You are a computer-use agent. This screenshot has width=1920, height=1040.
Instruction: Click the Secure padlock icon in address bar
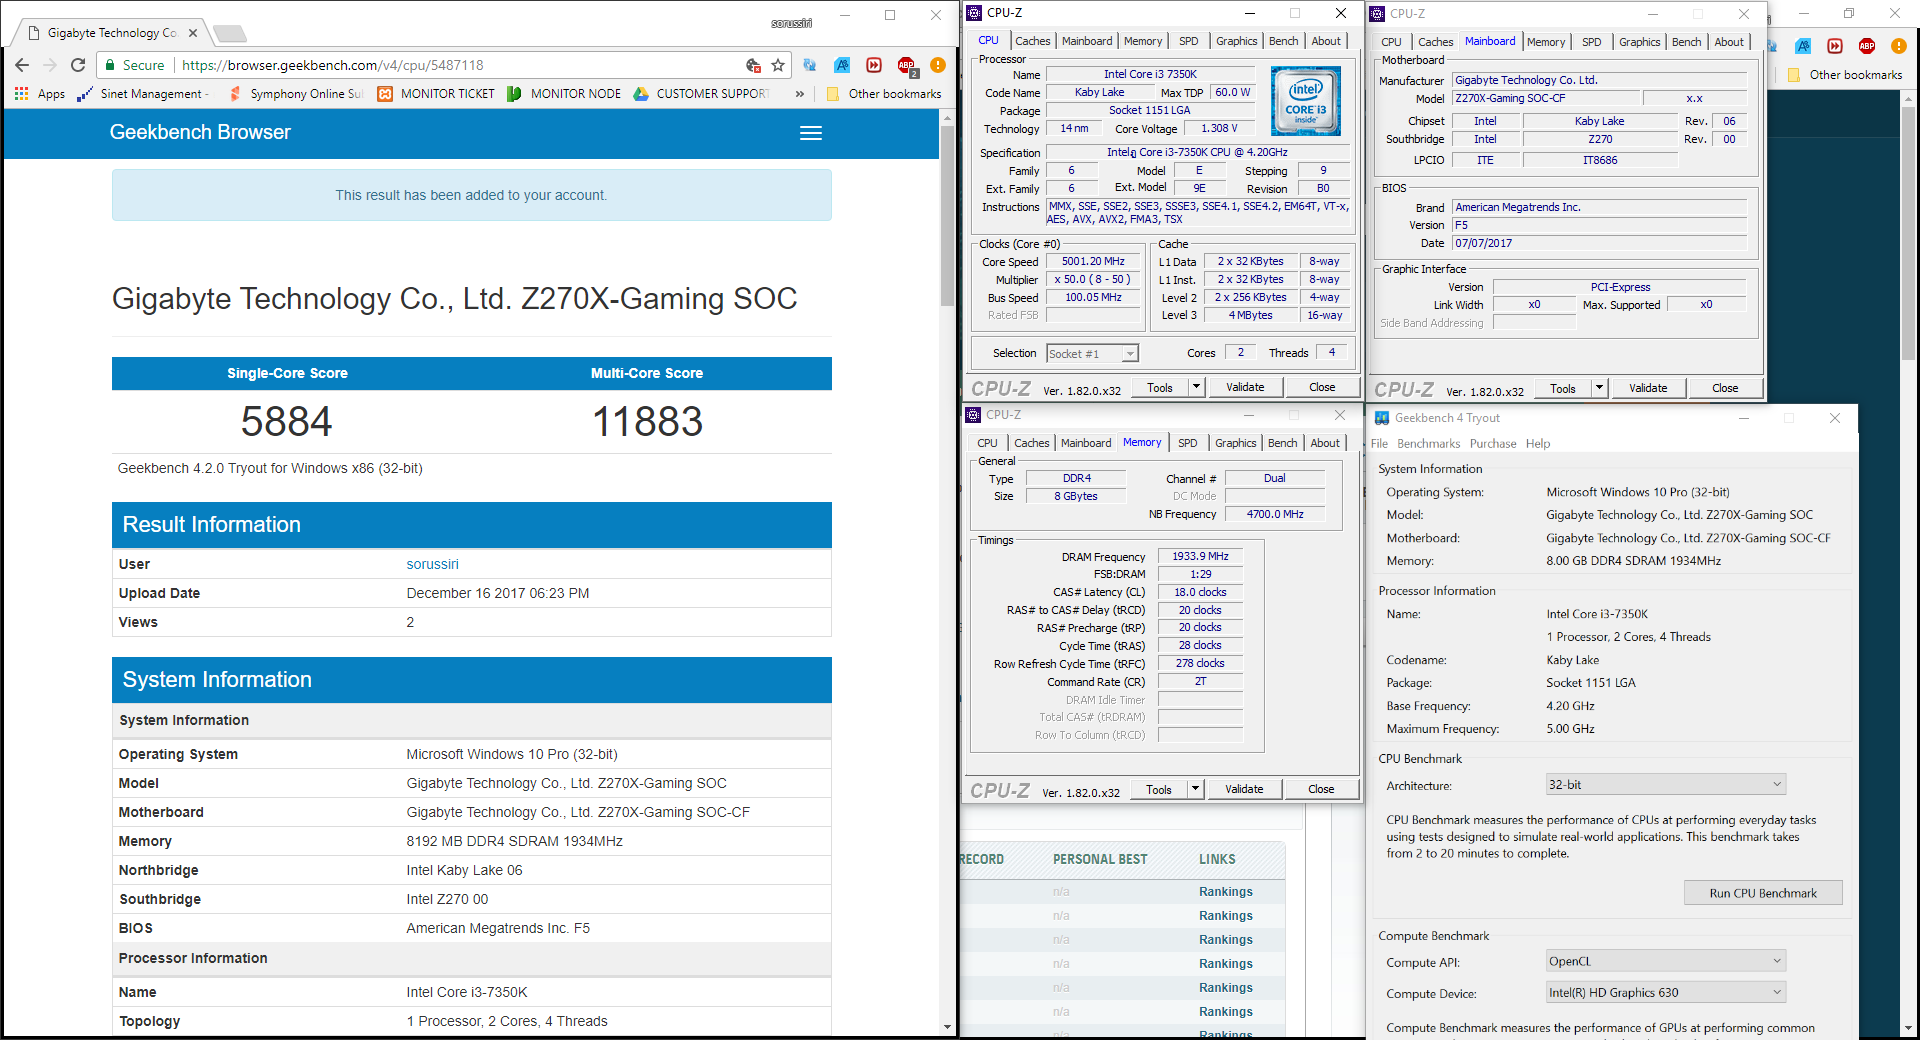(111, 65)
